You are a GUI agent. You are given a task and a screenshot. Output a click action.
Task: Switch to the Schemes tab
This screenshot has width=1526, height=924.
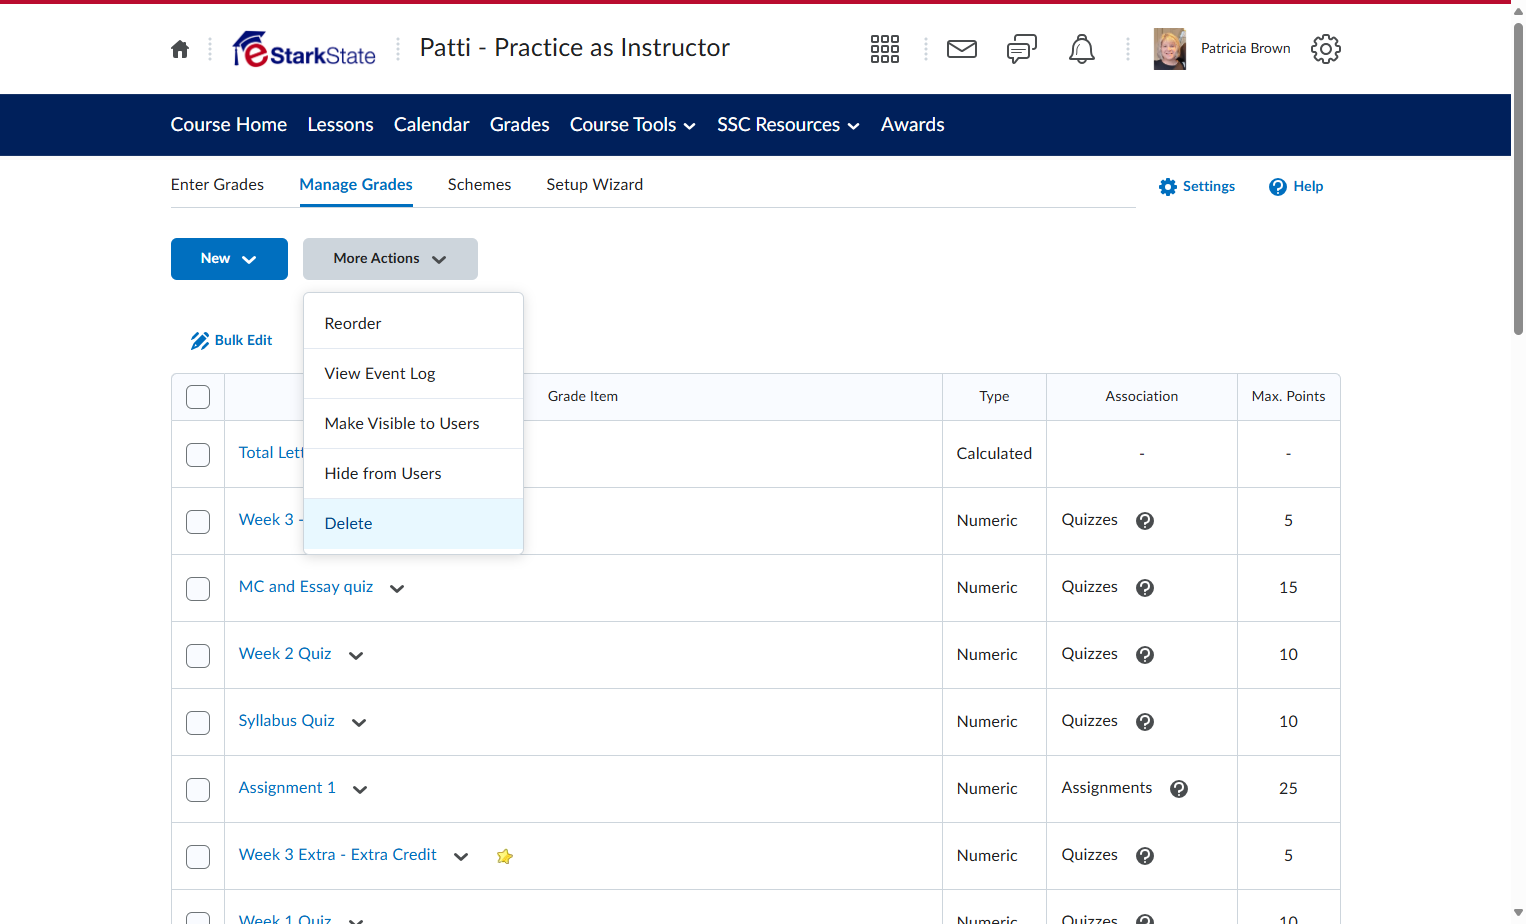click(479, 185)
